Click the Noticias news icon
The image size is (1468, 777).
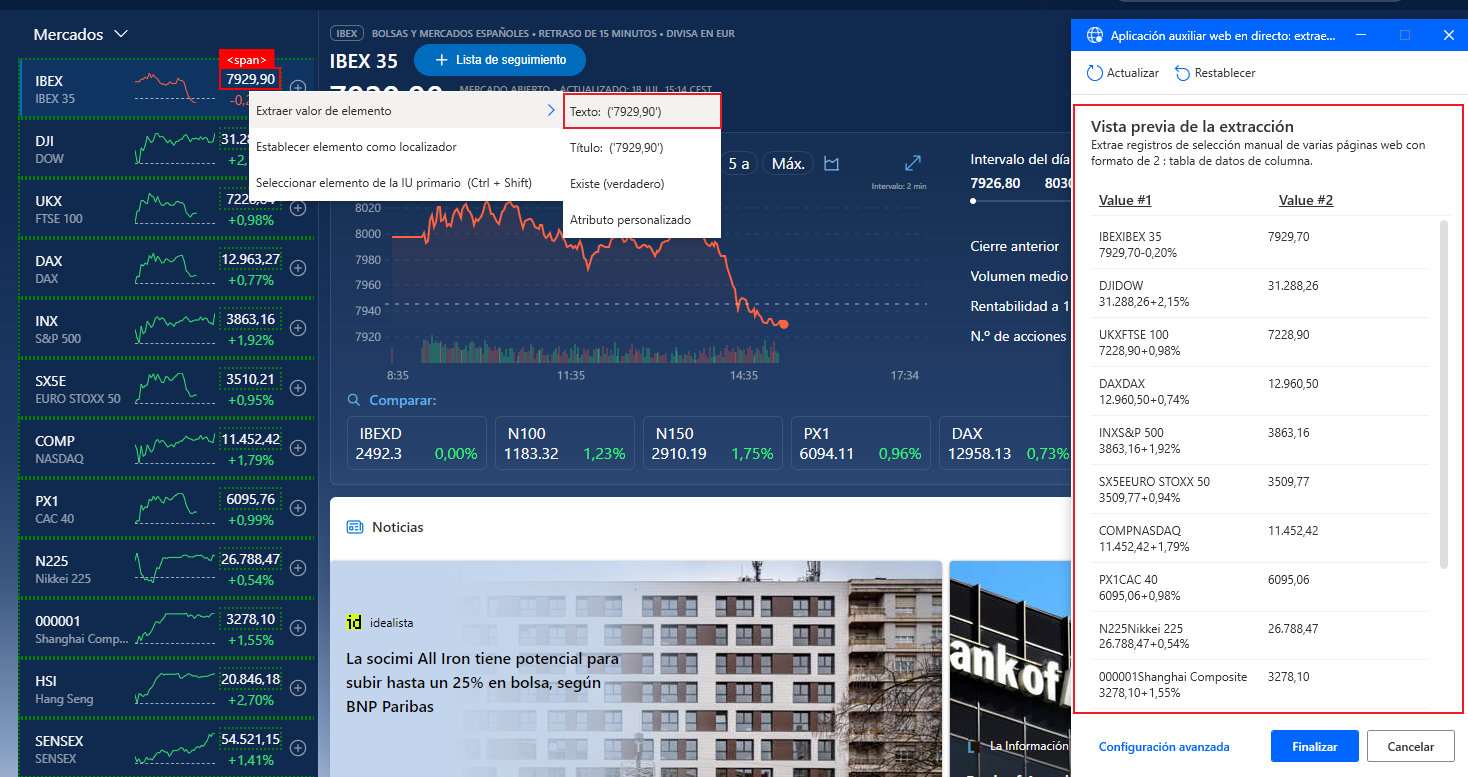354,527
